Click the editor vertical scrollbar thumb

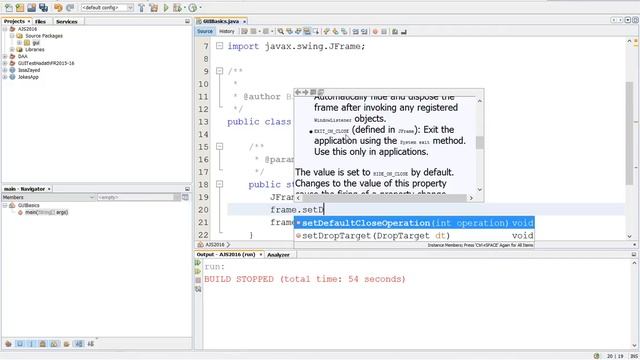[629, 133]
